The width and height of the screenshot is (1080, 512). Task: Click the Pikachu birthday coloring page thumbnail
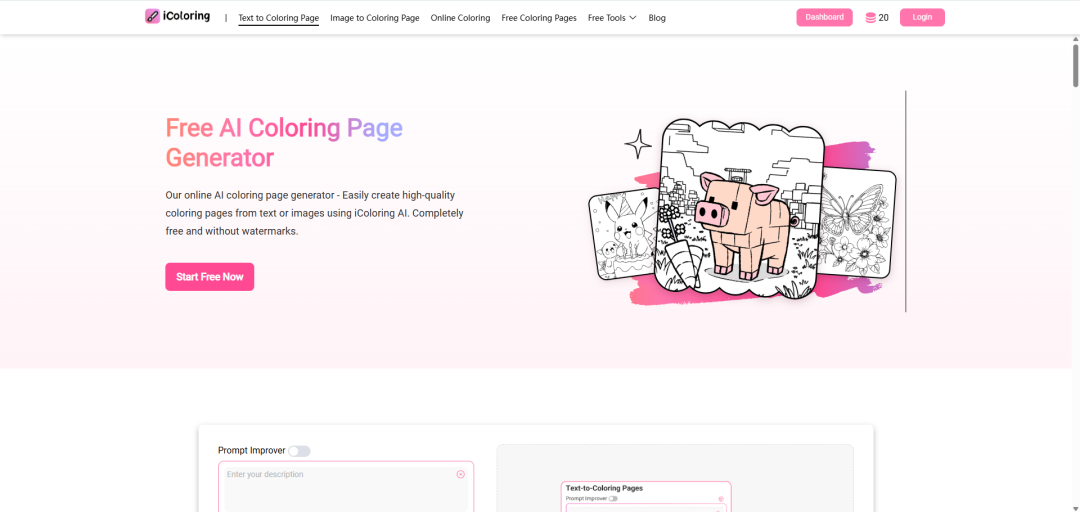pos(624,236)
